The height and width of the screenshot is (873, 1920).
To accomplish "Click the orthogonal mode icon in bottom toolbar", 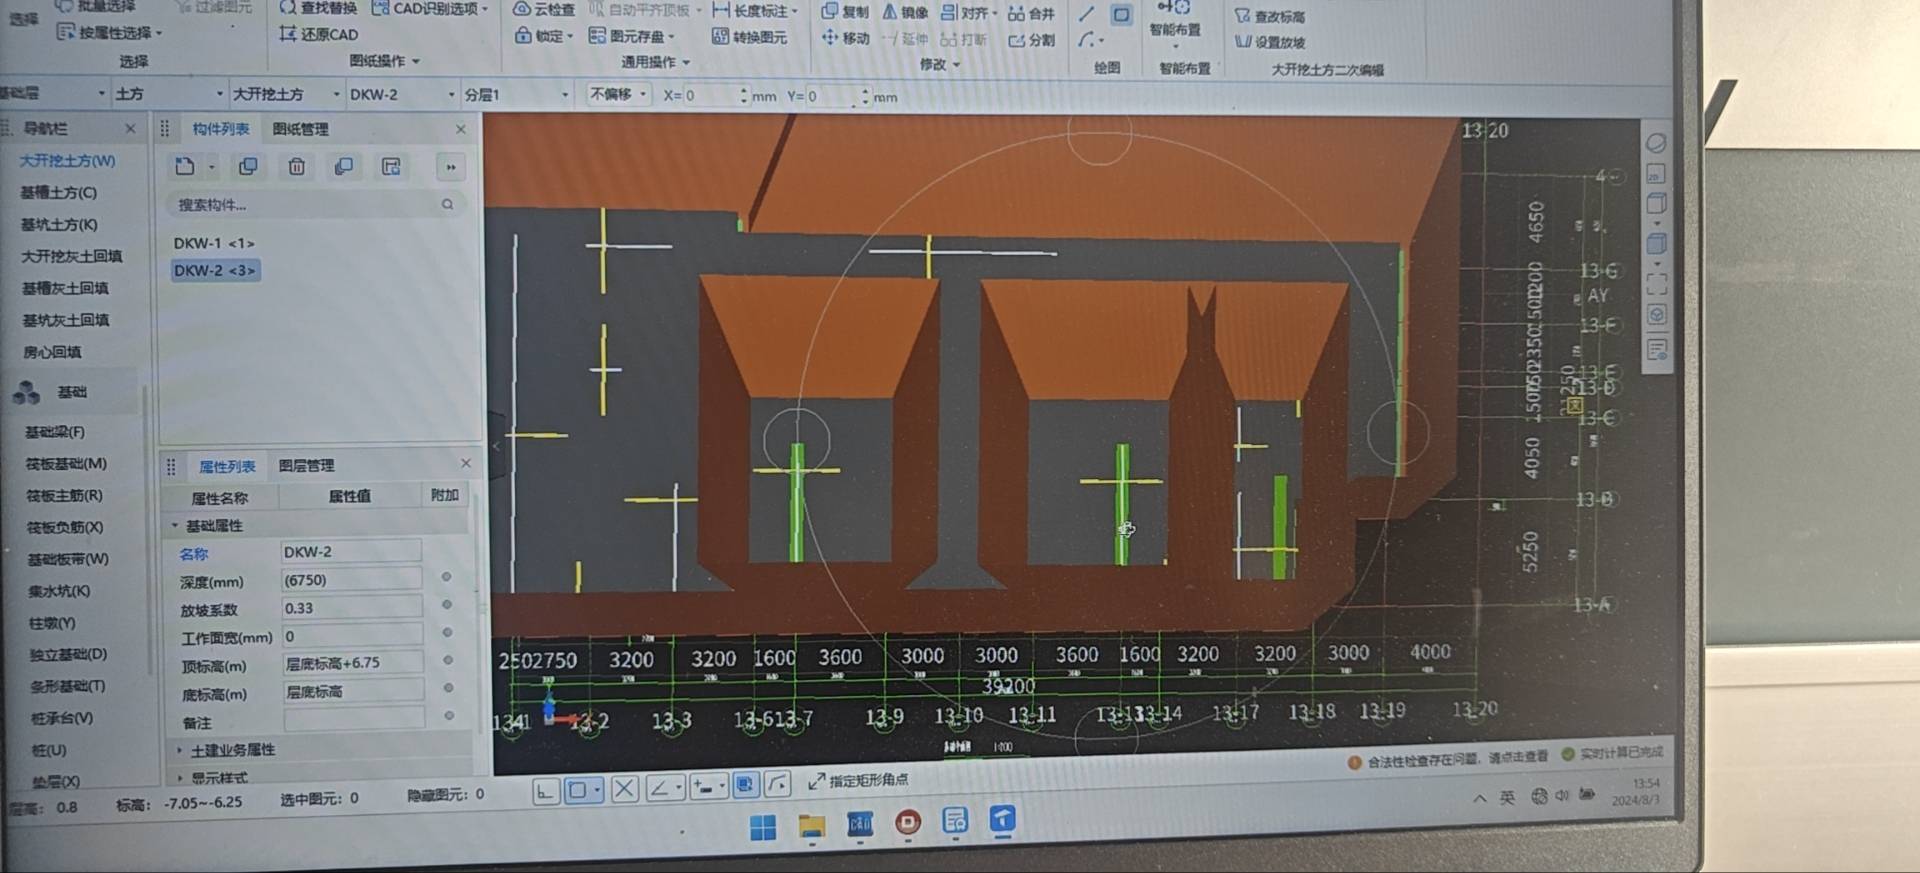I will point(545,792).
